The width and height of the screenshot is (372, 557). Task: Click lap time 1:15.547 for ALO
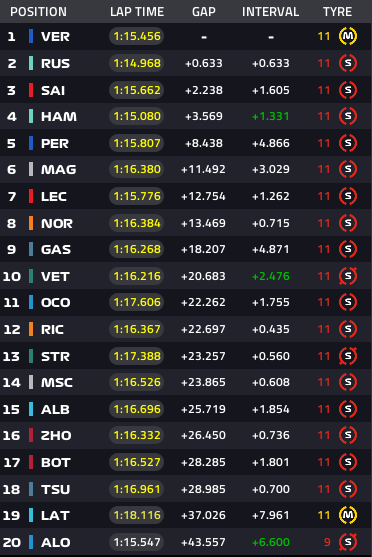pyautogui.click(x=137, y=542)
